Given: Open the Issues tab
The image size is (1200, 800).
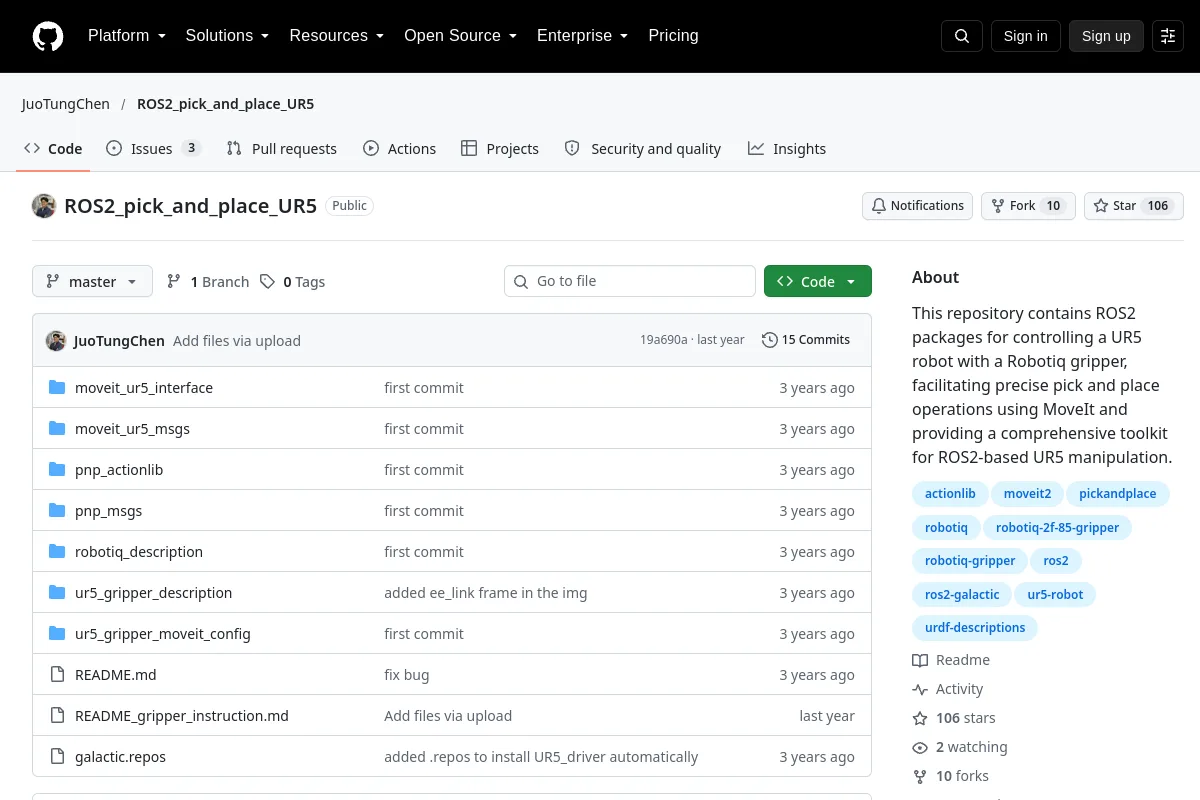Looking at the screenshot, I should [154, 148].
